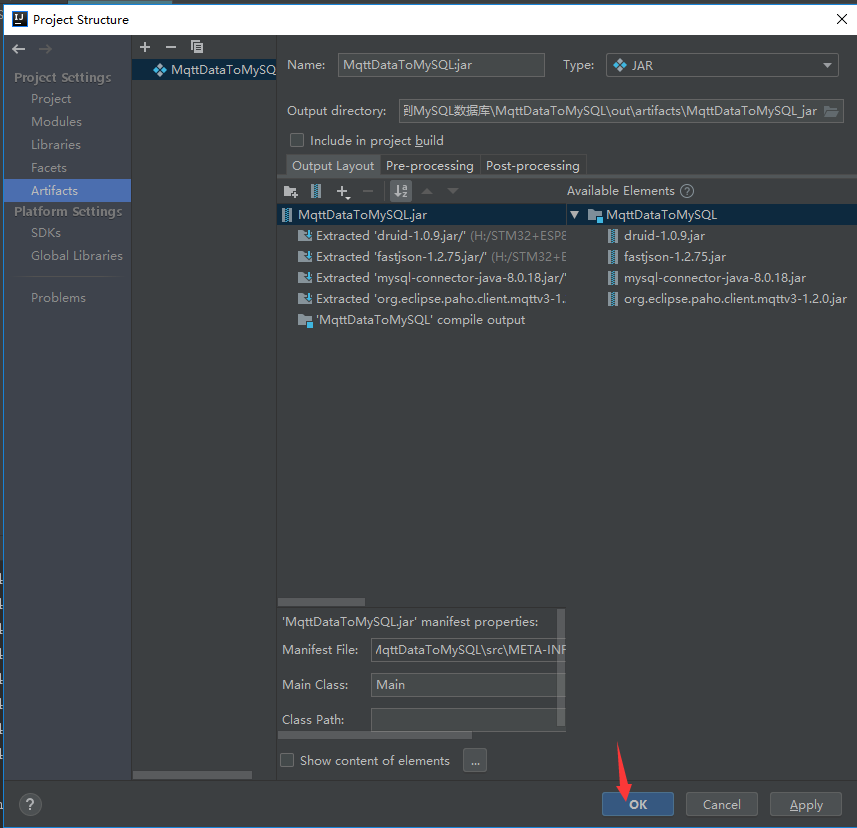Select Extracted 'druid-1.0.9.jar/' entry

(x=431, y=236)
